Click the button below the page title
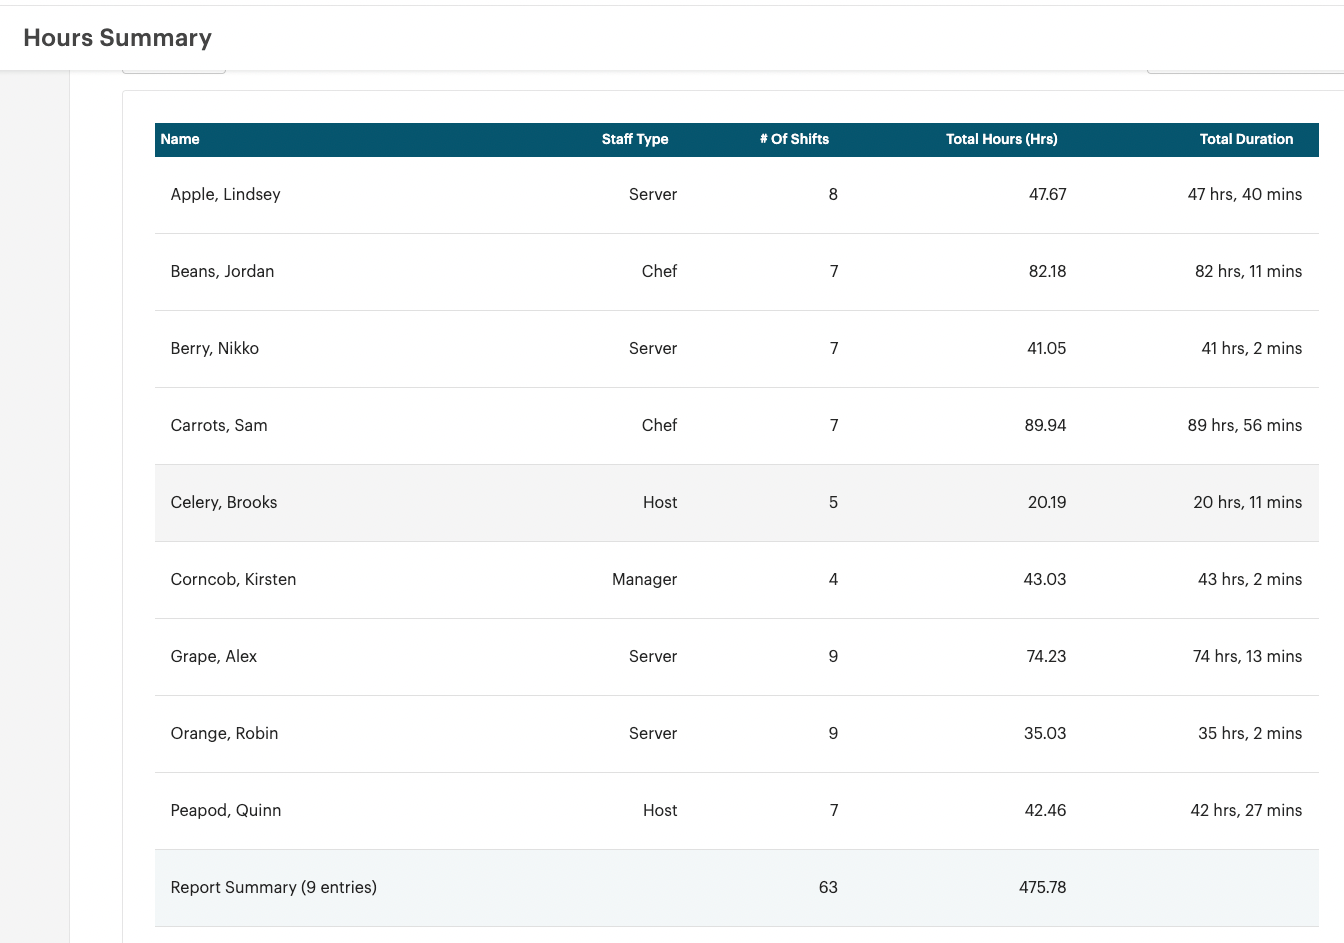This screenshot has height=943, width=1344. 174,66
